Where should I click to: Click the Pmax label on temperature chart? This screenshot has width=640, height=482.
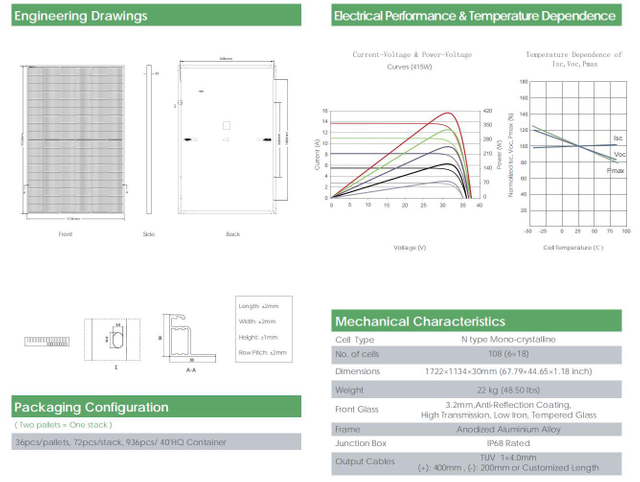[x=616, y=171]
